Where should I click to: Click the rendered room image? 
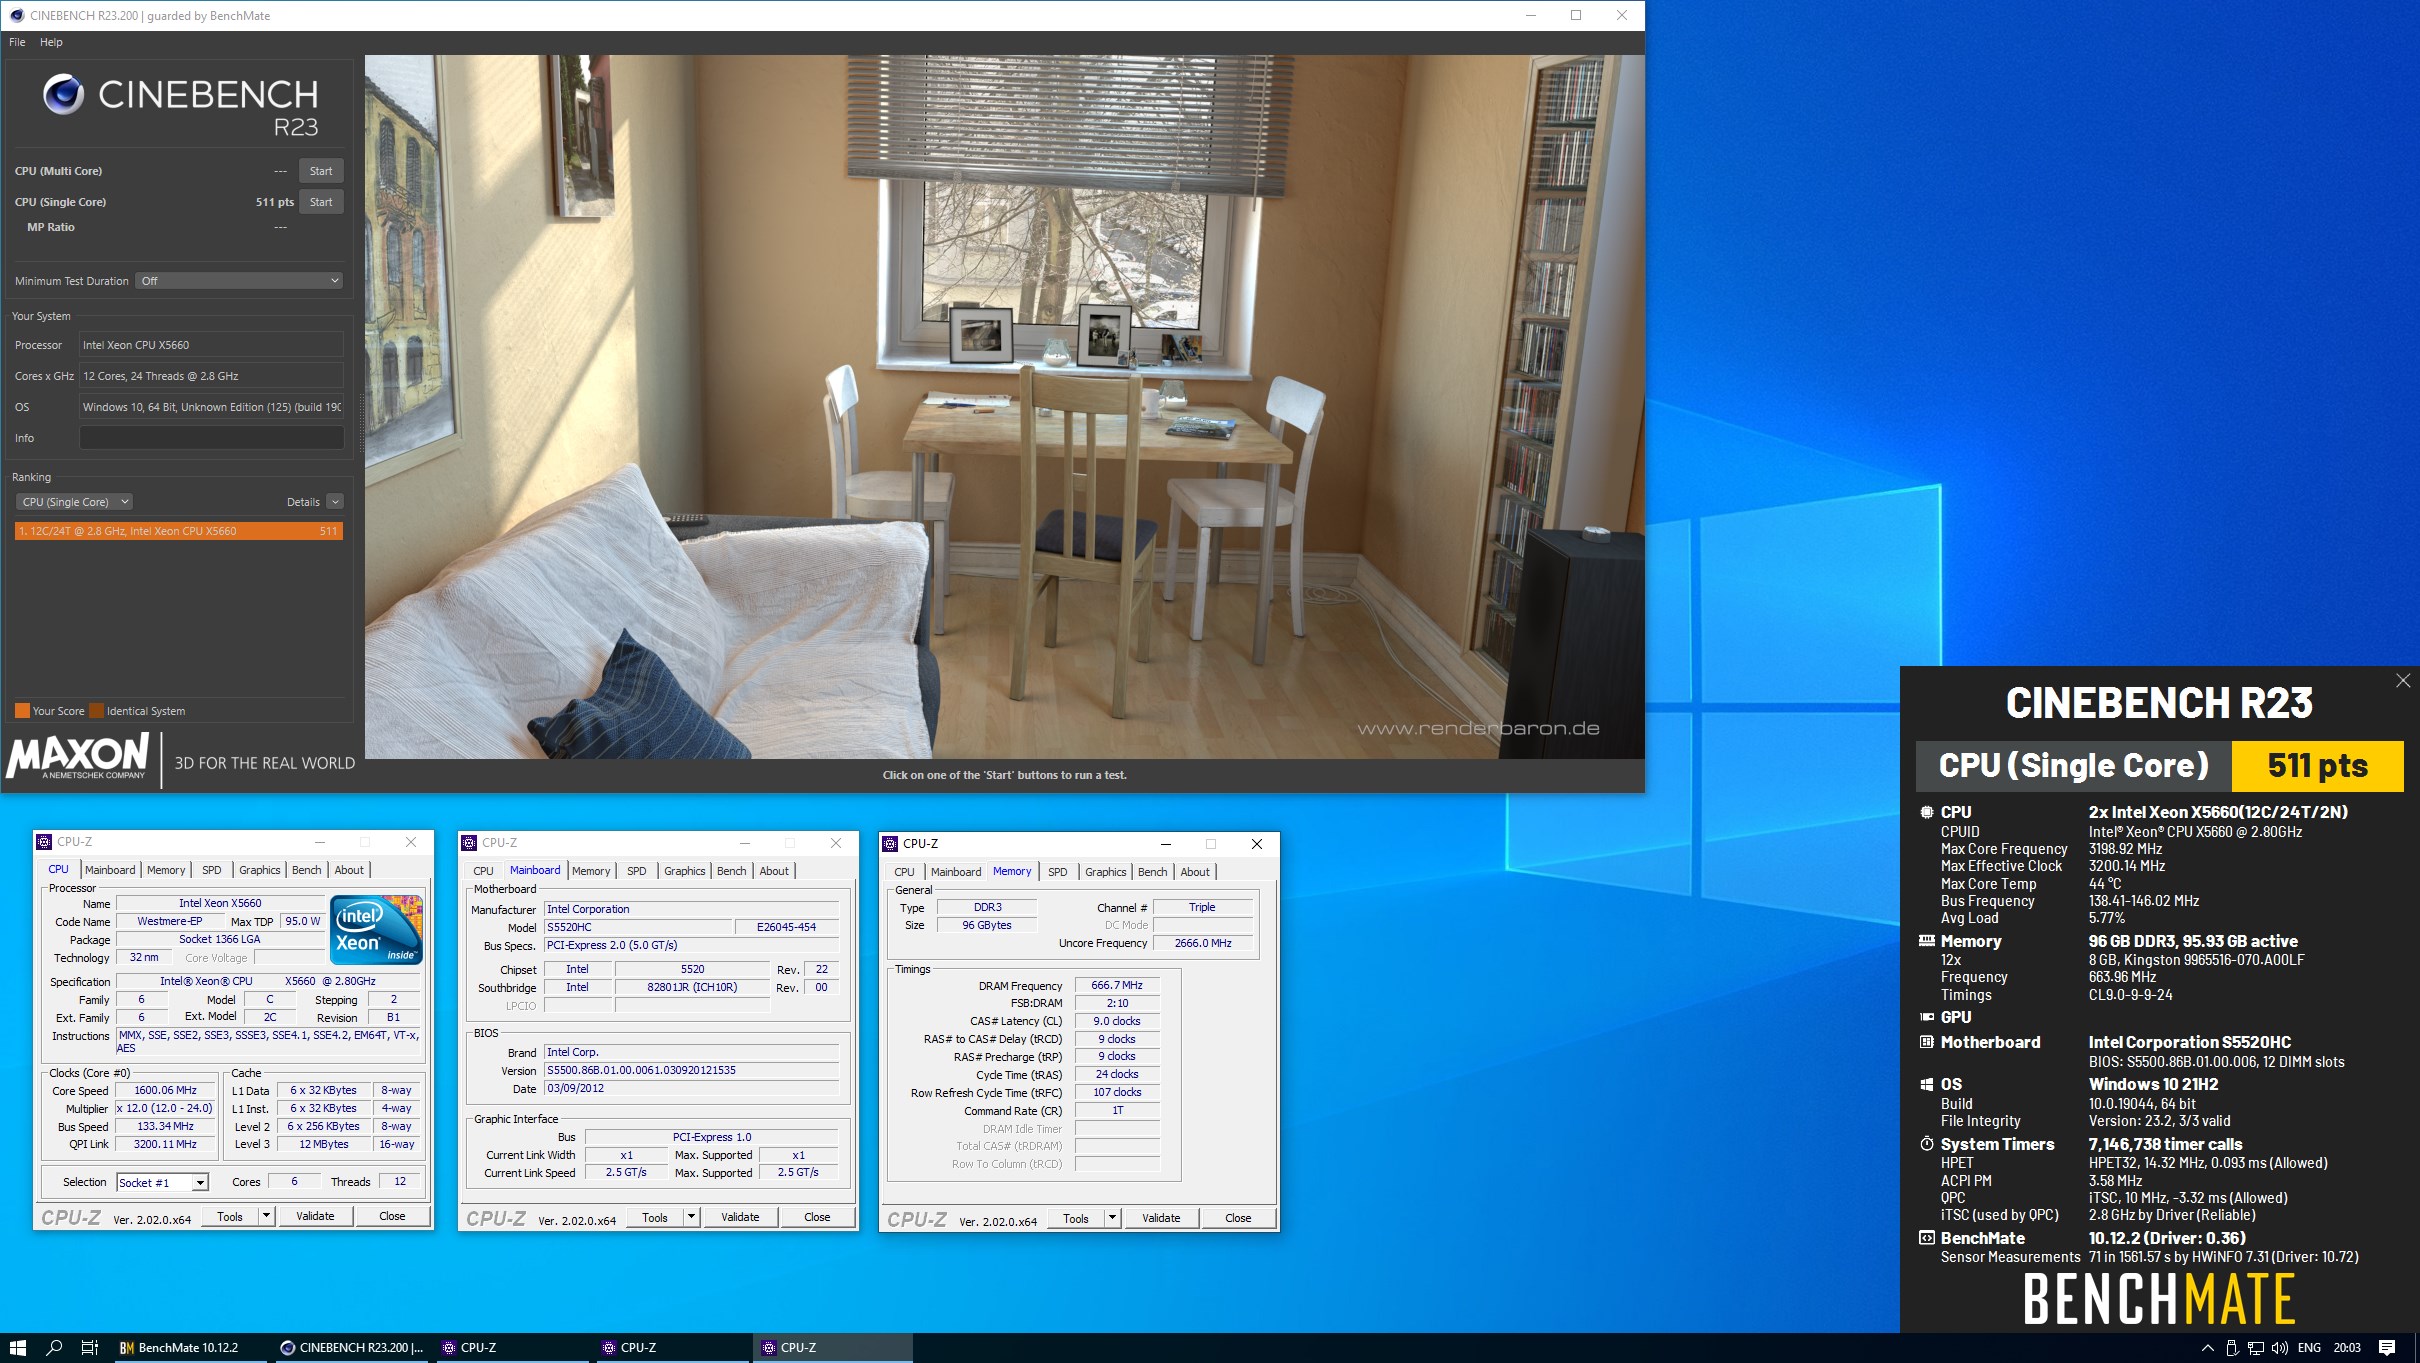[x=1004, y=406]
